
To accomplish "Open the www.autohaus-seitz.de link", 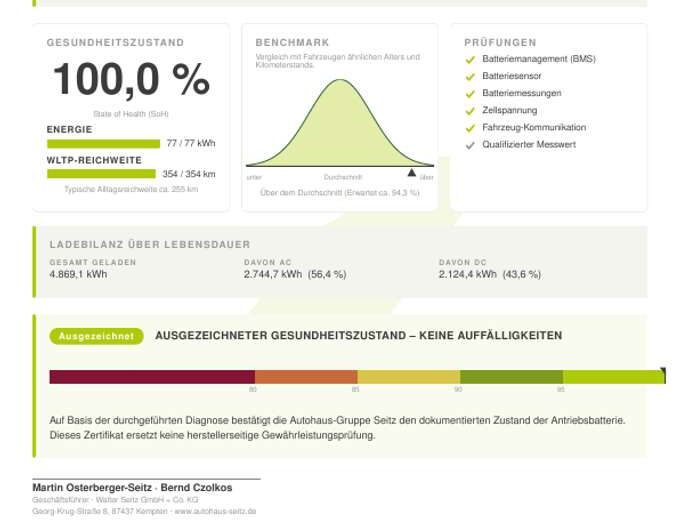I will 215,511.
